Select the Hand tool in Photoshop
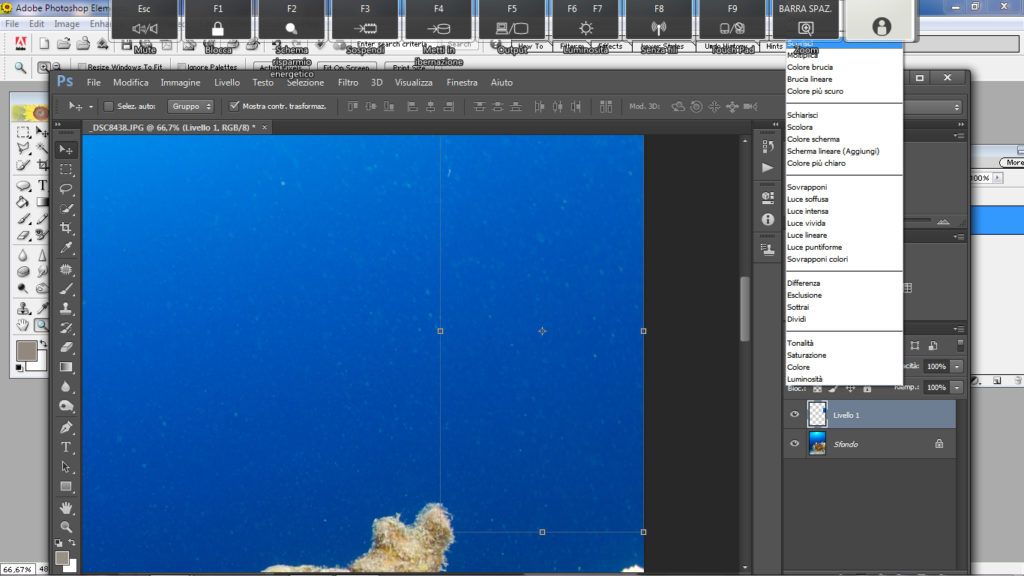Image resolution: width=1024 pixels, height=576 pixels. 66,507
